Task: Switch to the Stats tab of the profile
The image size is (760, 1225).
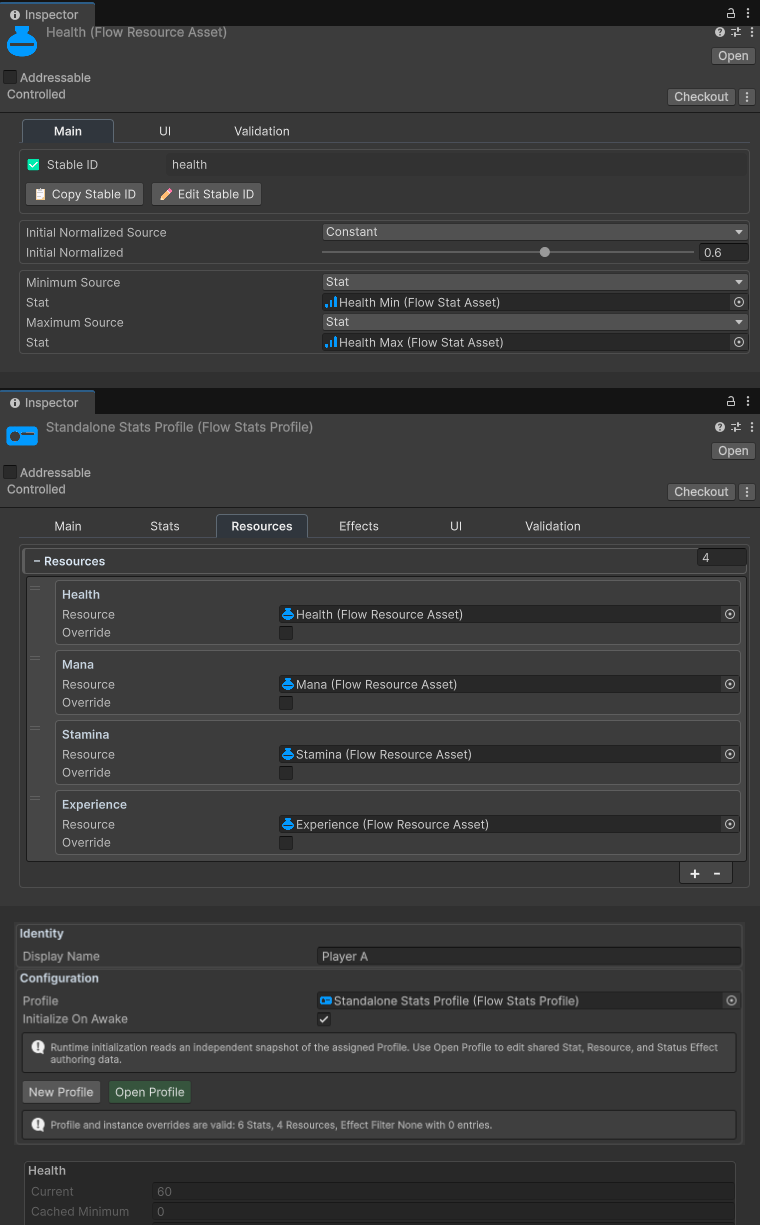Action: 165,526
